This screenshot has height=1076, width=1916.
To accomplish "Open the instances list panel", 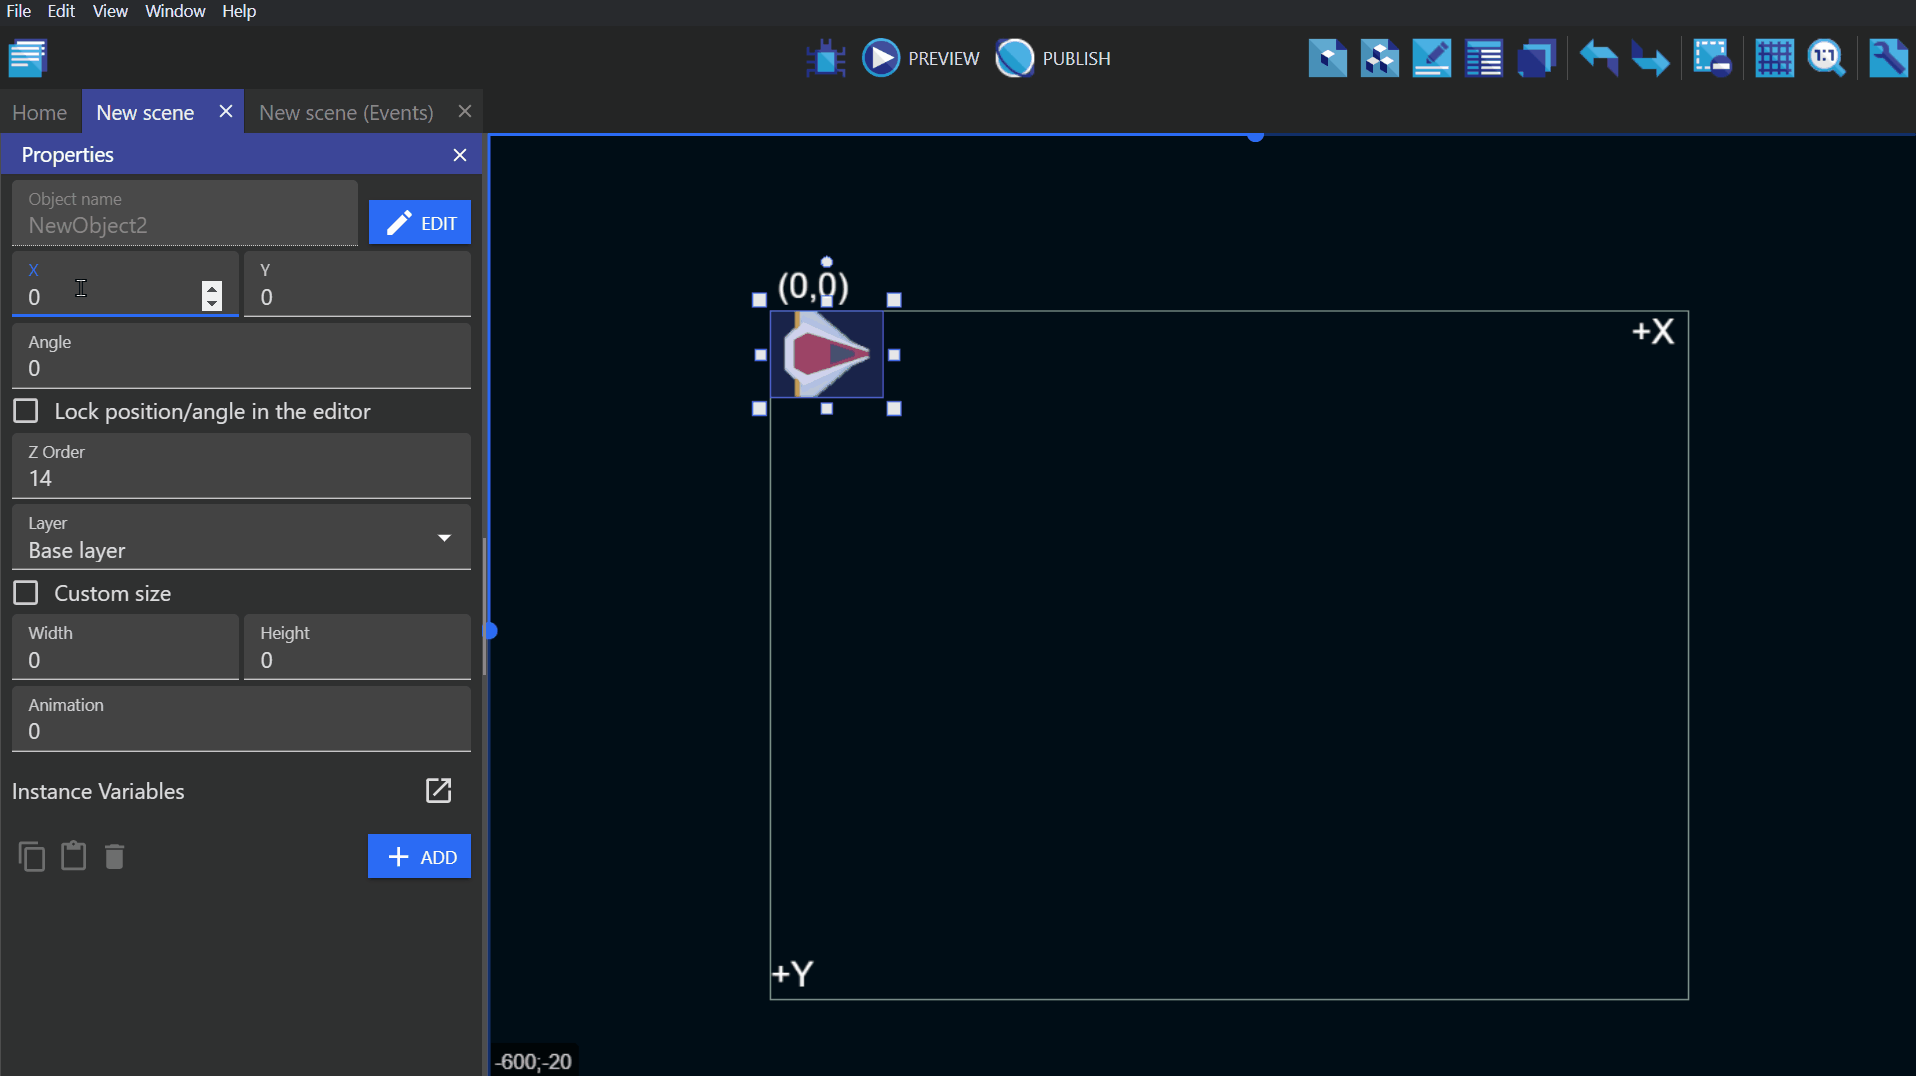I will pos(1483,58).
